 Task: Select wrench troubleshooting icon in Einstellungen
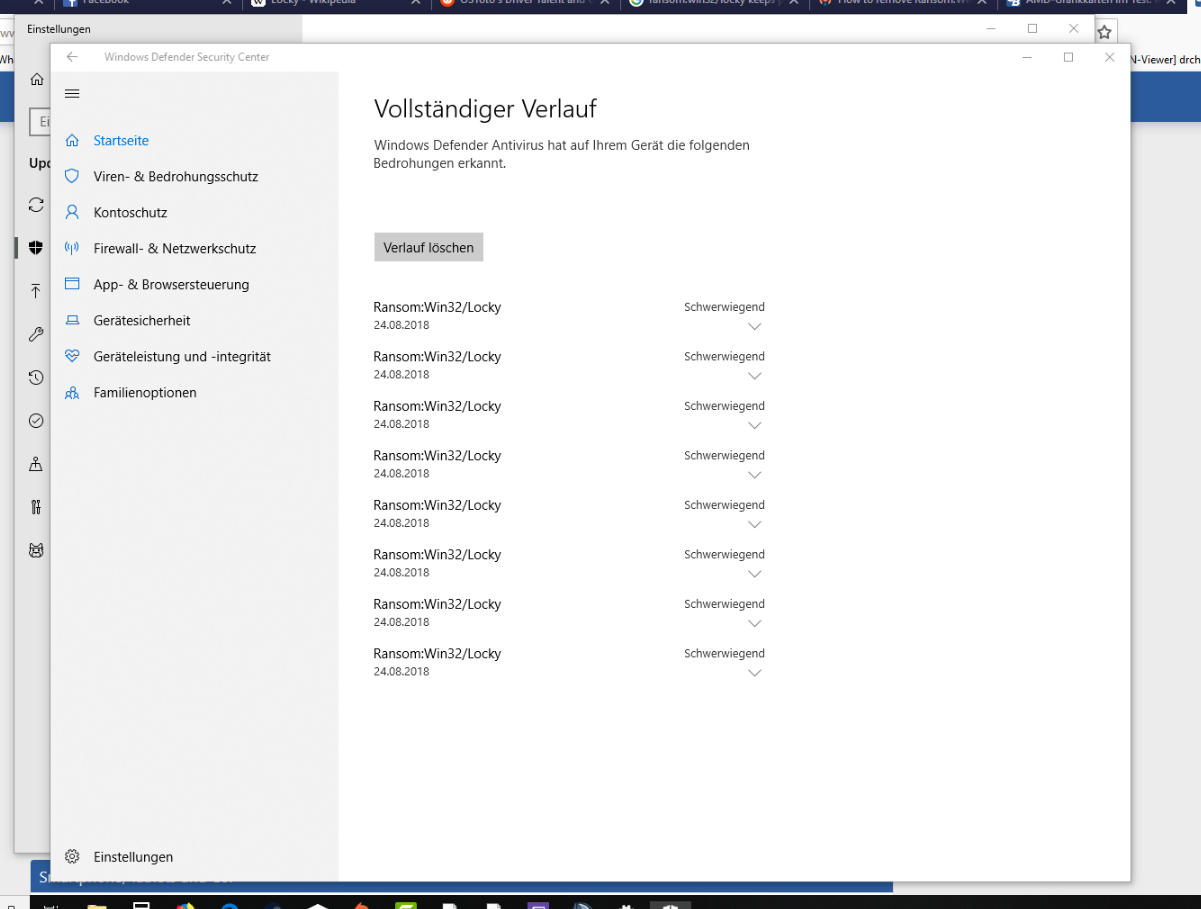click(x=36, y=334)
